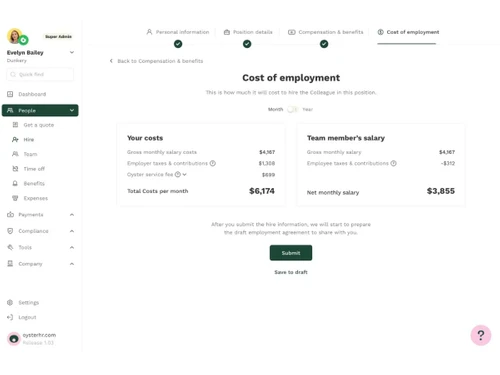Viewport: 500px width, 375px height.
Task: Open the Hire link in sidebar
Action: [29, 139]
